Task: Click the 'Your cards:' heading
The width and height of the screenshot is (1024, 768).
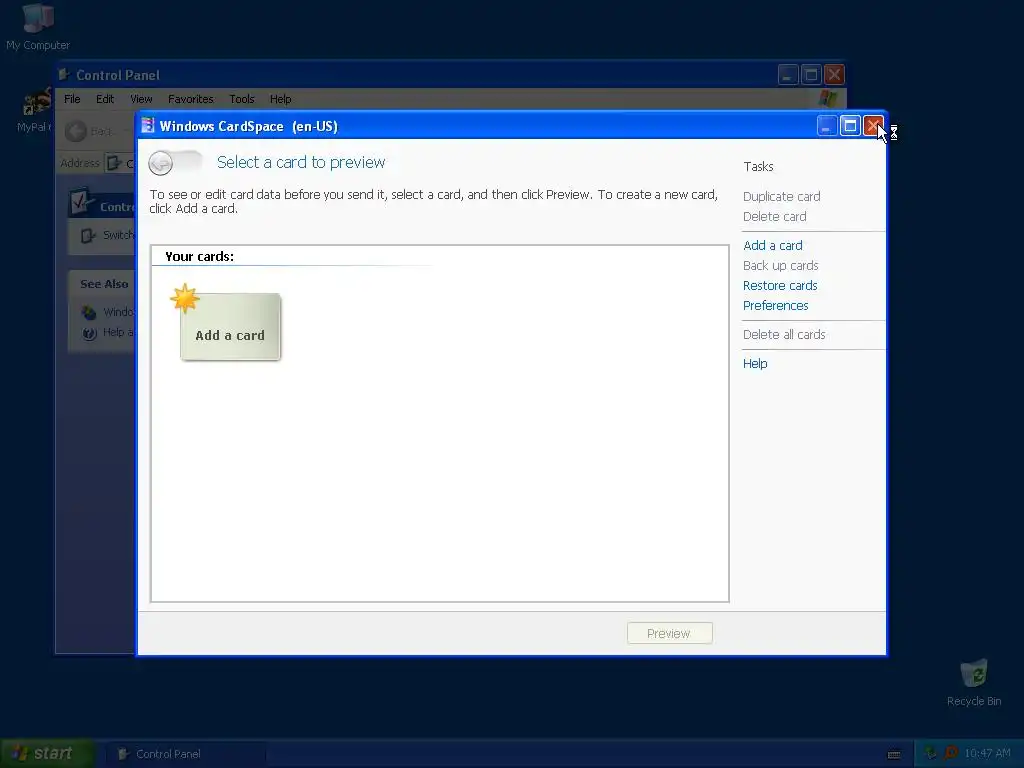Action: (x=199, y=257)
